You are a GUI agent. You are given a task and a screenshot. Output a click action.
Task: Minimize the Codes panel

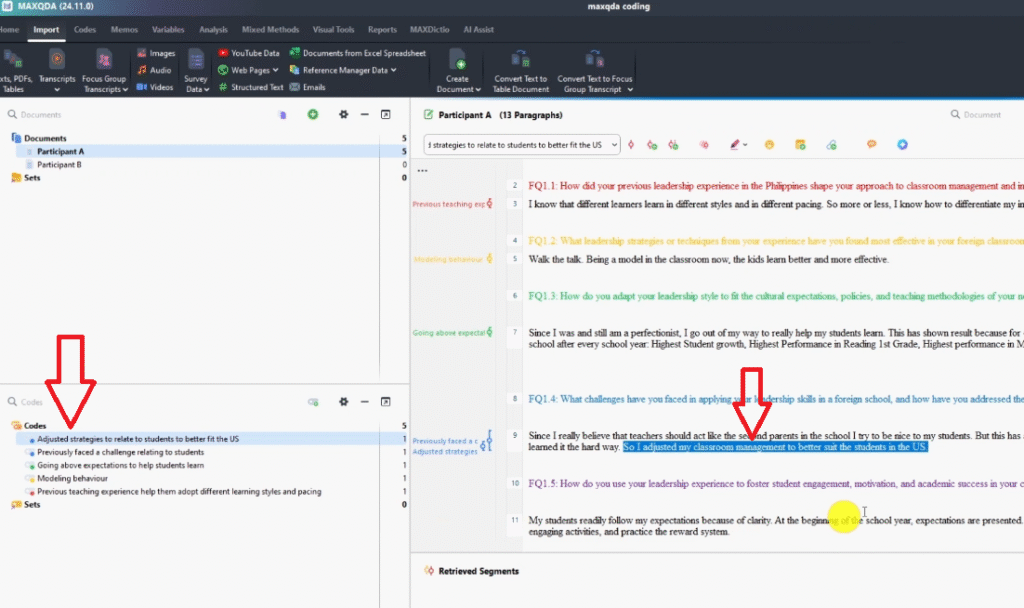(x=364, y=402)
